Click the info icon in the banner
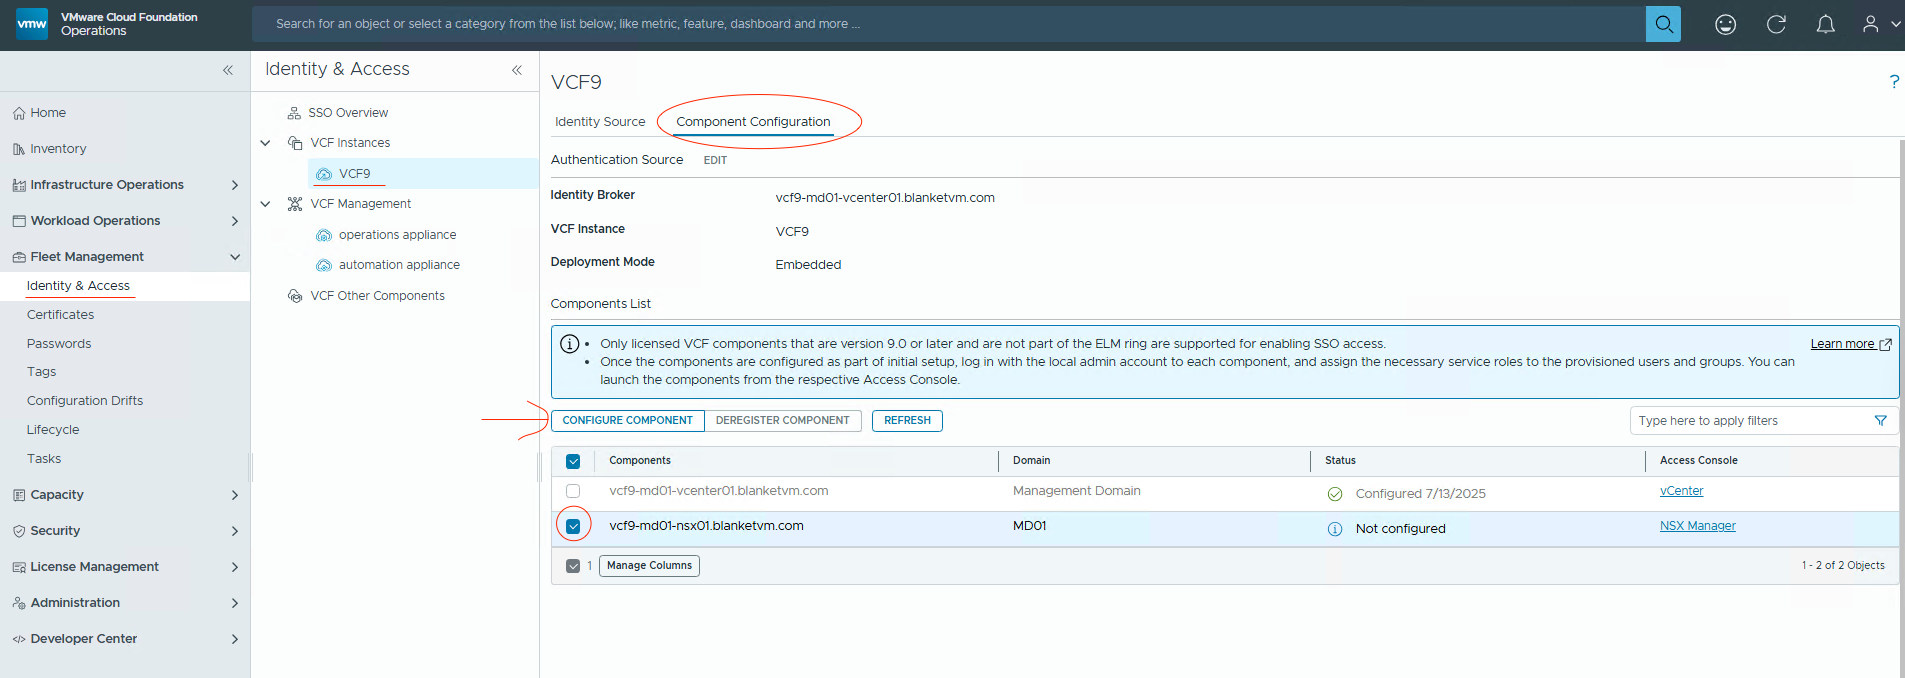This screenshot has height=678, width=1905. pos(569,344)
